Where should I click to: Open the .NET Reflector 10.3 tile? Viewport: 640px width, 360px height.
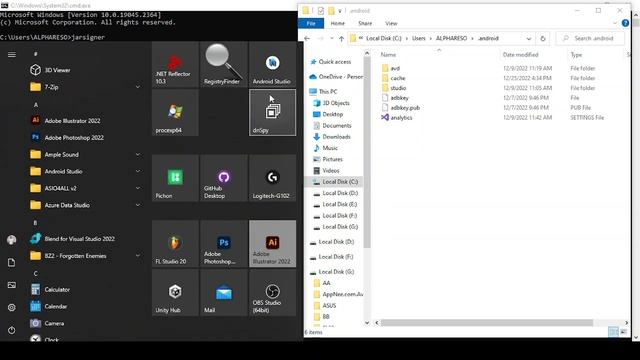[x=175, y=64]
